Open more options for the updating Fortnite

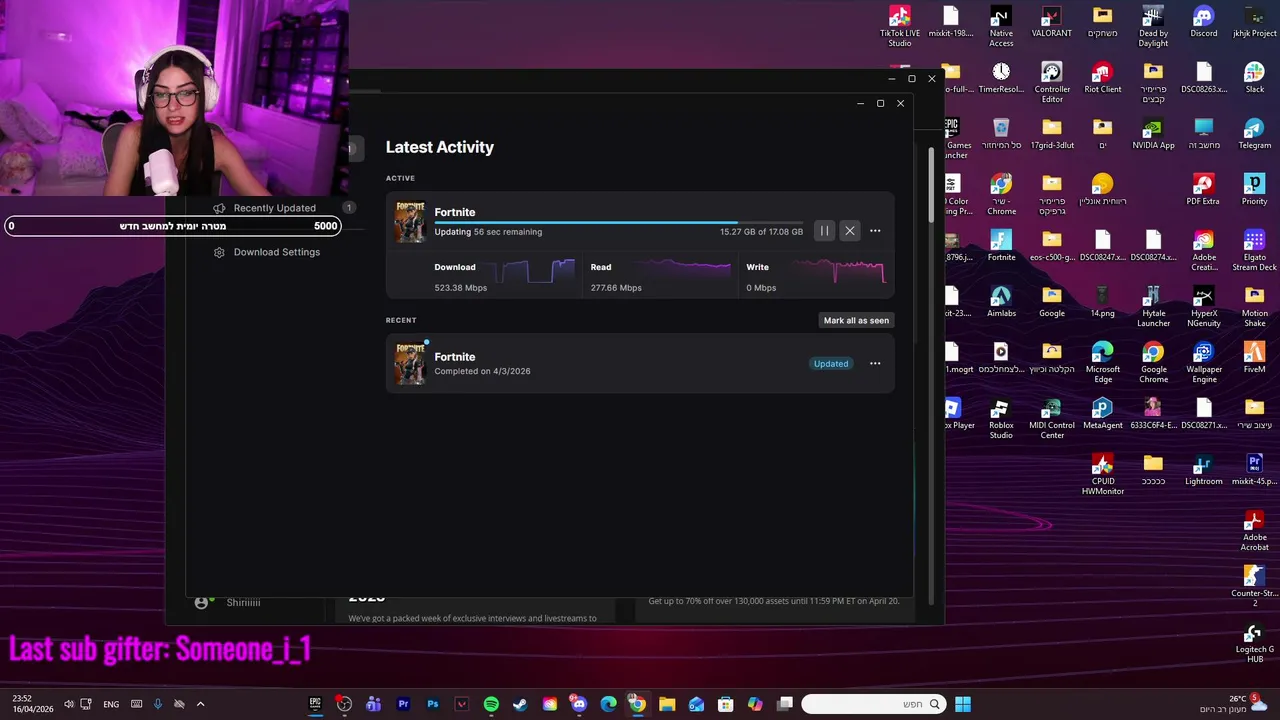click(x=875, y=231)
